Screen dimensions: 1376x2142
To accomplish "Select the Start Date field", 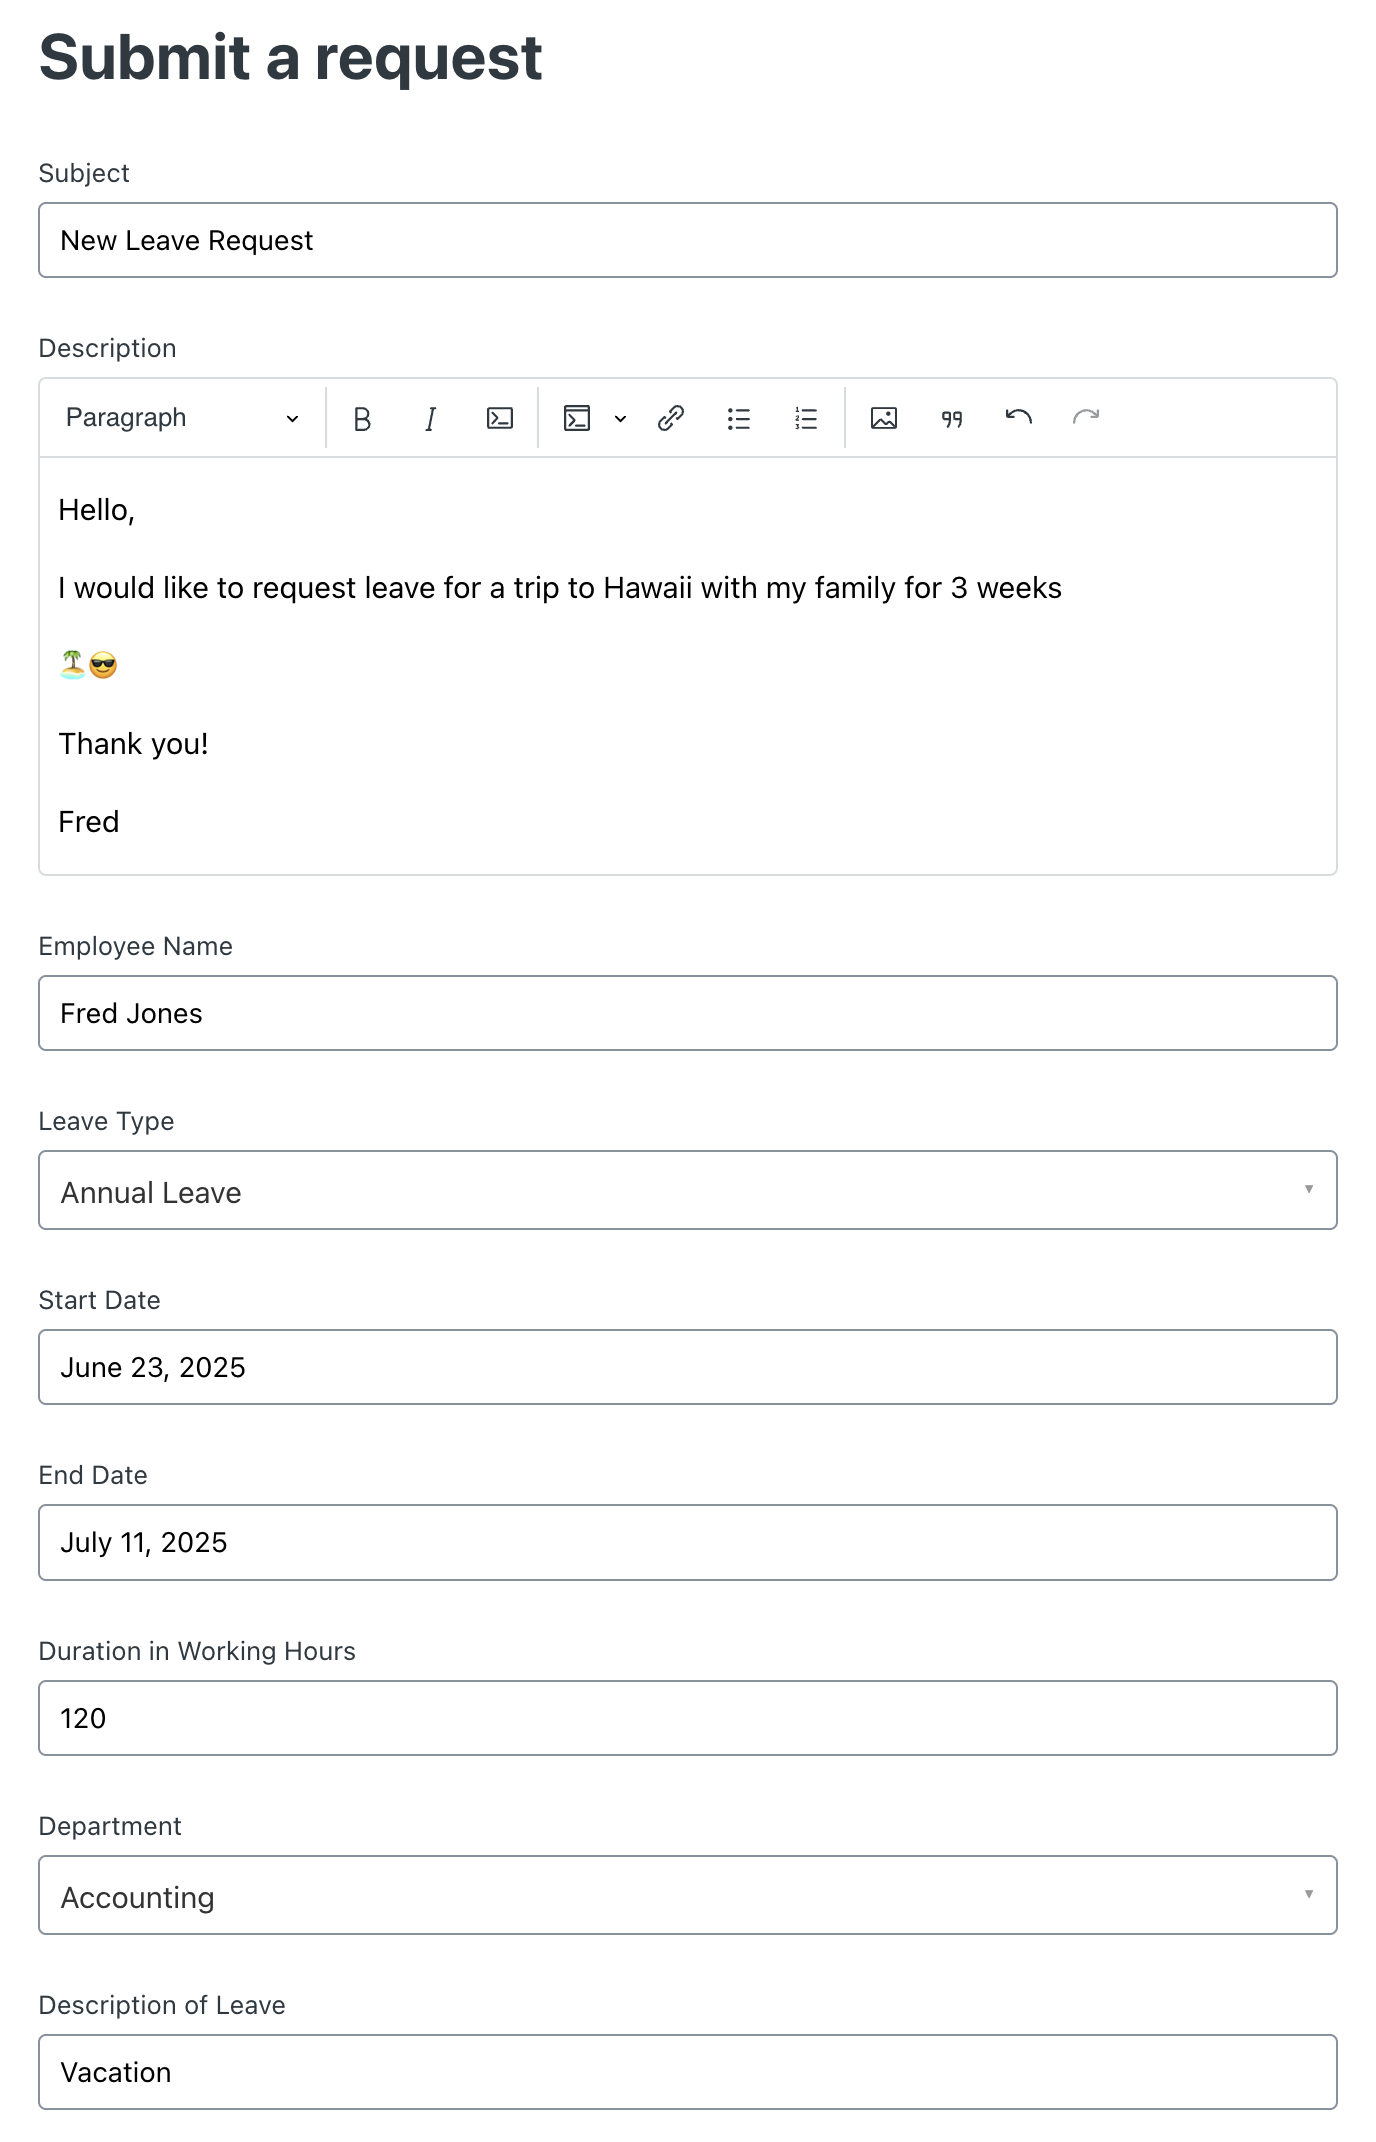I will click(688, 1367).
